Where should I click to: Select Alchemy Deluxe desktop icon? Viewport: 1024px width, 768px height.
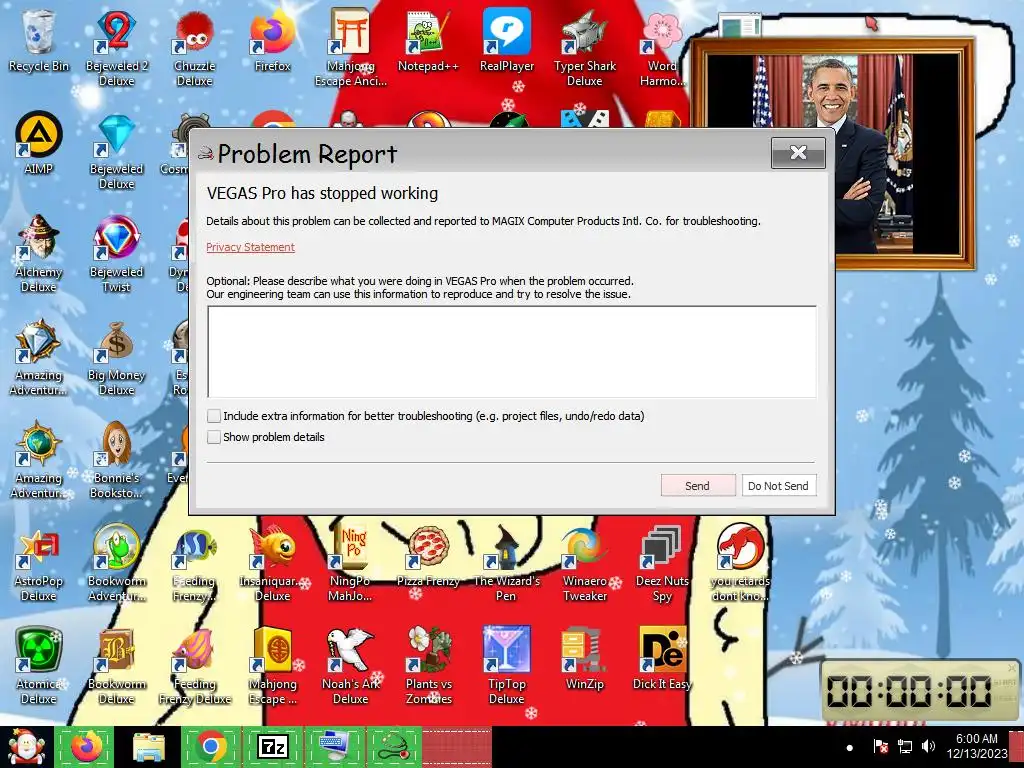39,255
